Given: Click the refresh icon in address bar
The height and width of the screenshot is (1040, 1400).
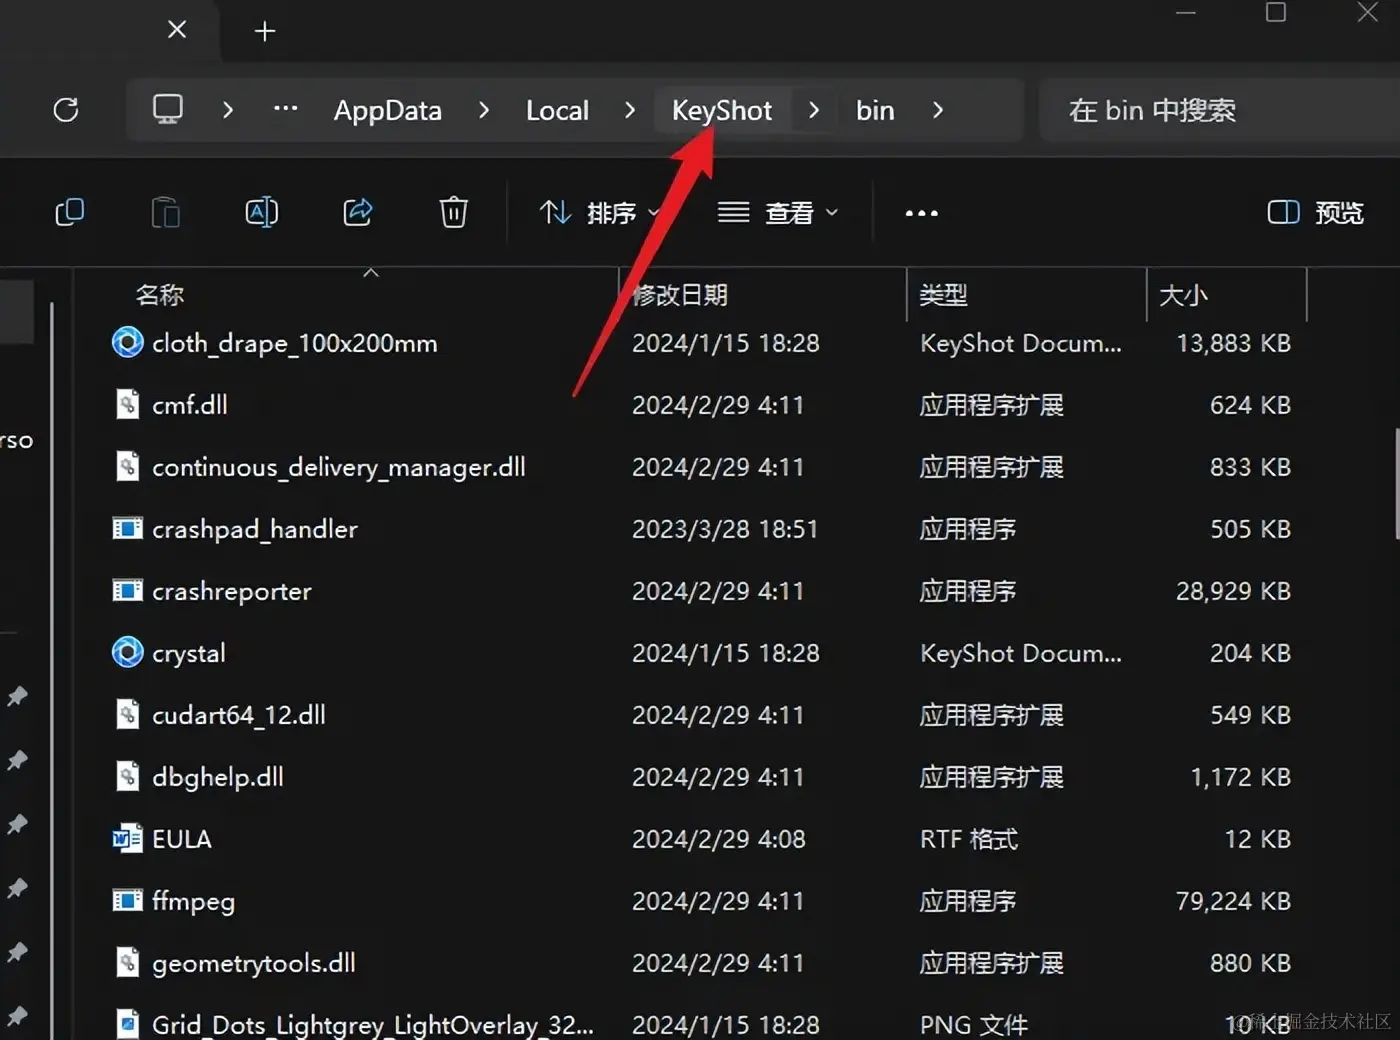Looking at the screenshot, I should [x=66, y=110].
